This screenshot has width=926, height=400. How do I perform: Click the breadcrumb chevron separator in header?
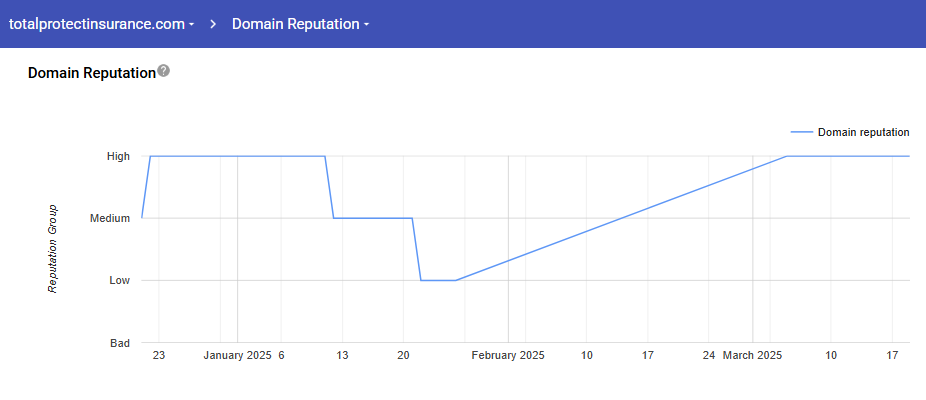(x=213, y=24)
